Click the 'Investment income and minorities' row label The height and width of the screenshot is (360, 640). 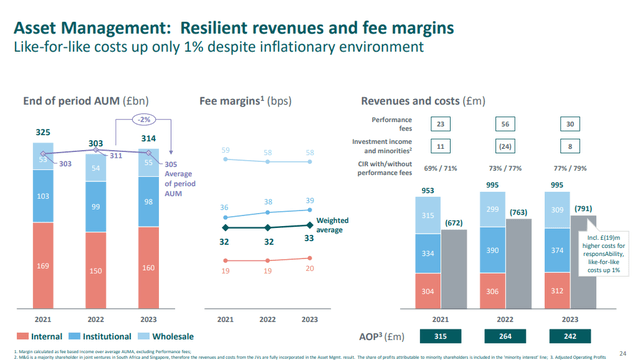point(382,146)
